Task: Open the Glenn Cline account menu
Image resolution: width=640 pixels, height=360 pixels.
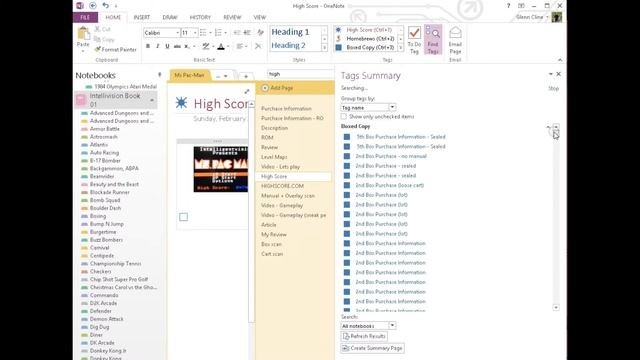Action: 532,17
